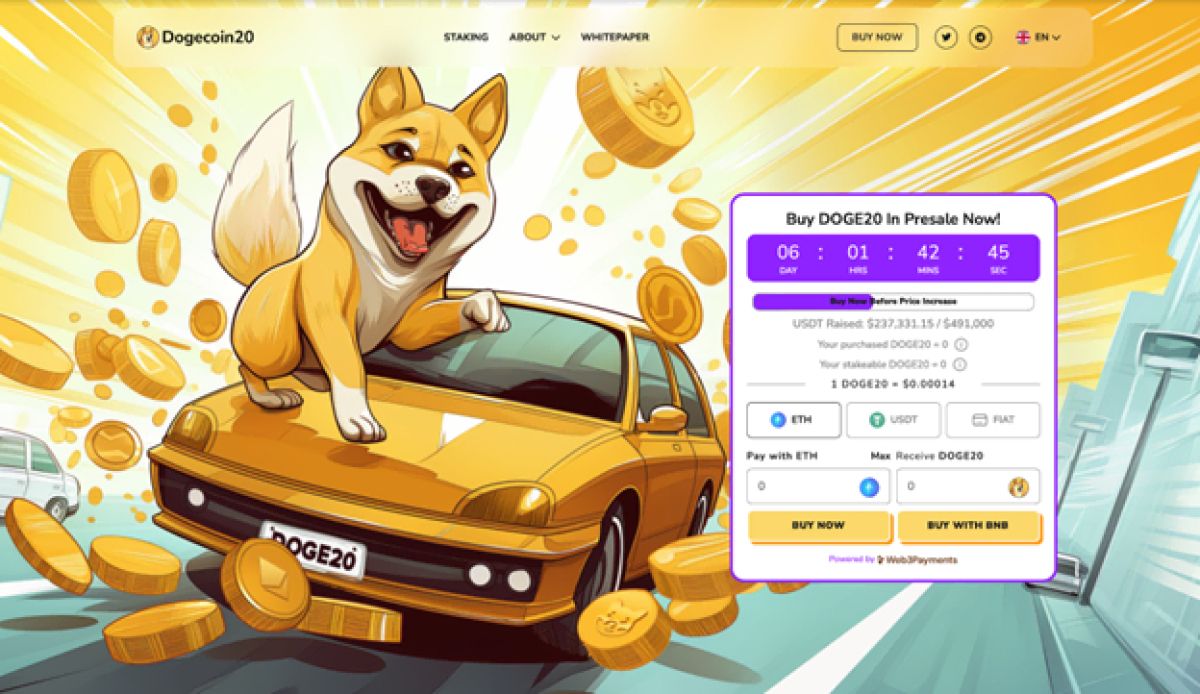
Task: Click the Buy Now header button
Action: coord(877,37)
